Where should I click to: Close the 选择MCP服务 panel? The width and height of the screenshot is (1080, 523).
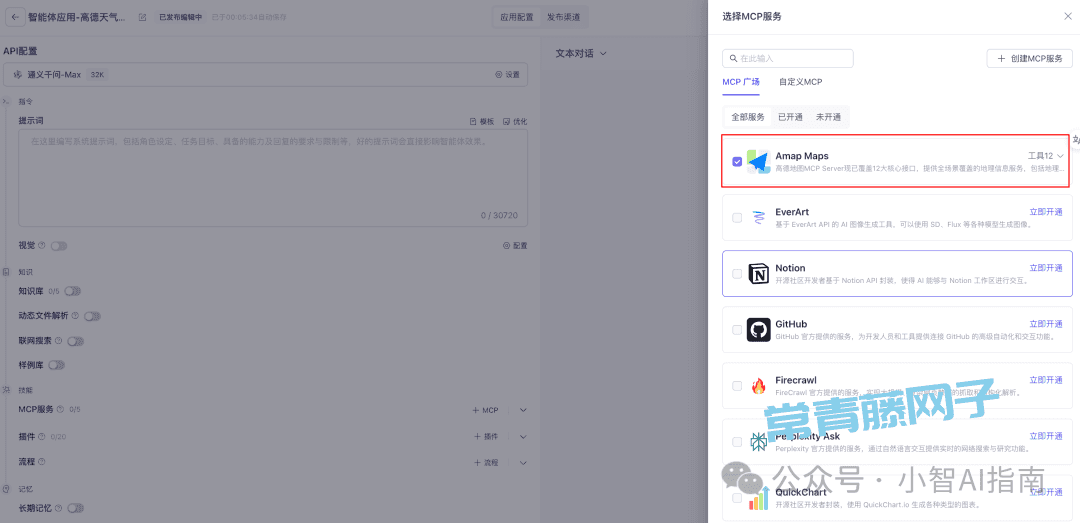point(1068,17)
